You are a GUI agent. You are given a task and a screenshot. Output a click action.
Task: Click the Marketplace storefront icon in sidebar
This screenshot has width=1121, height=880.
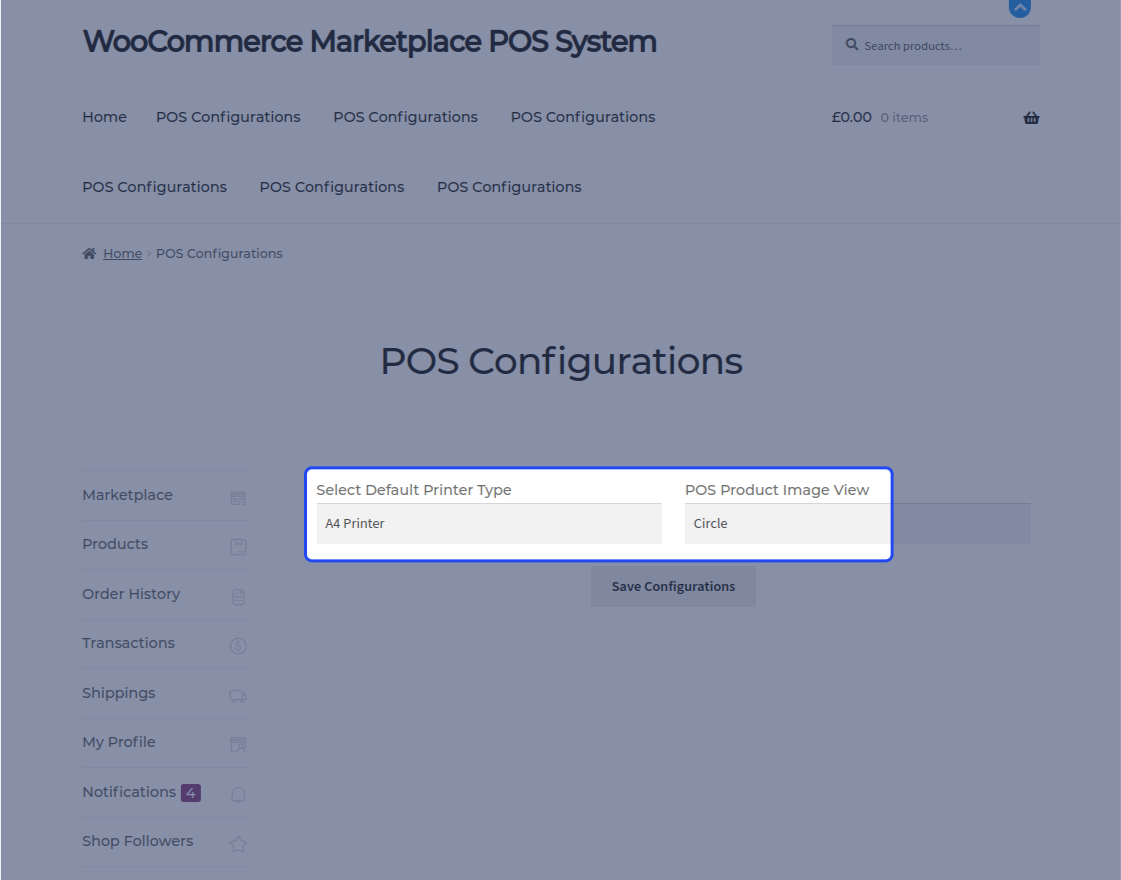238,498
